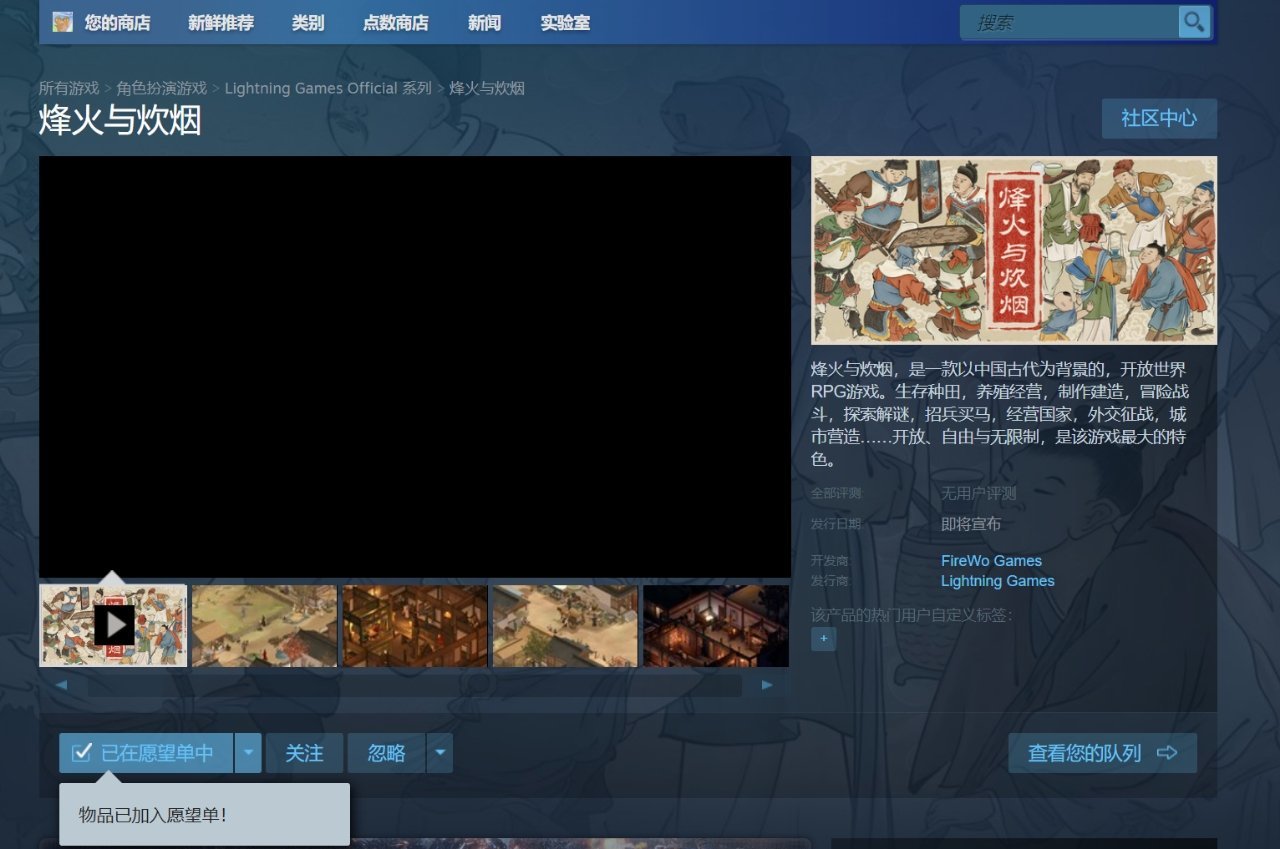Select the fifth screenshot thumbnail of night building
Image resolution: width=1280 pixels, height=849 pixels.
(716, 625)
